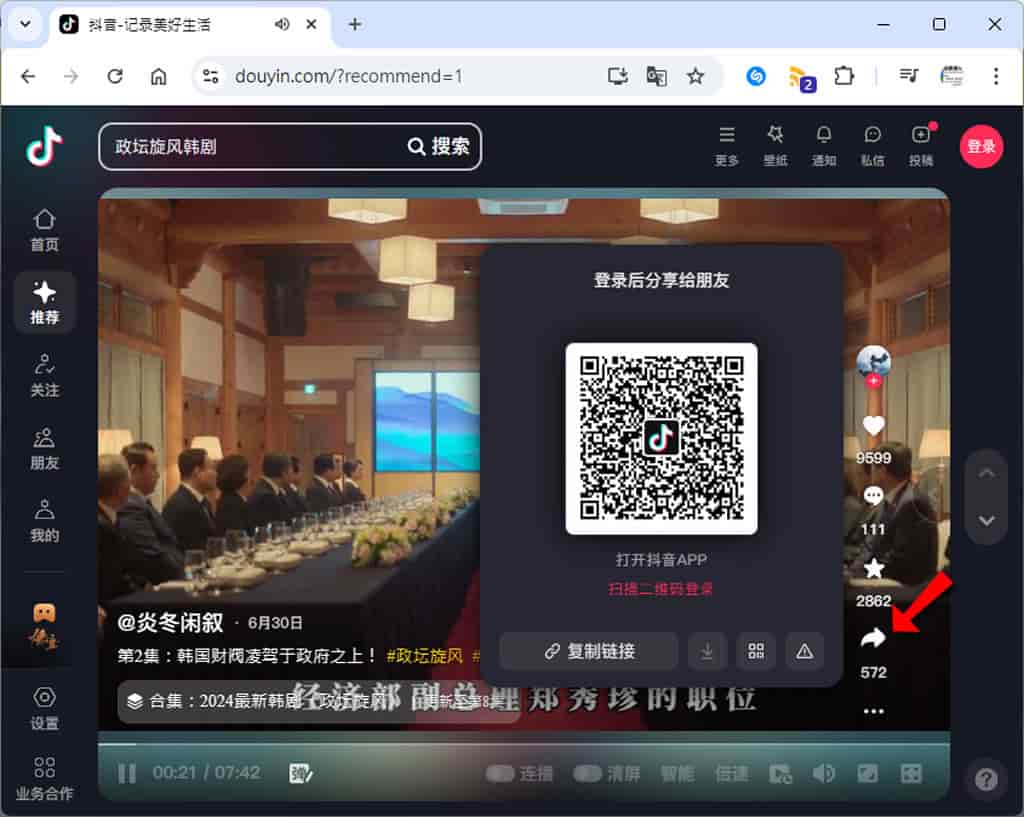This screenshot has height=817, width=1024.
Task: Open 更多 more menu in top bar
Action: tap(726, 146)
